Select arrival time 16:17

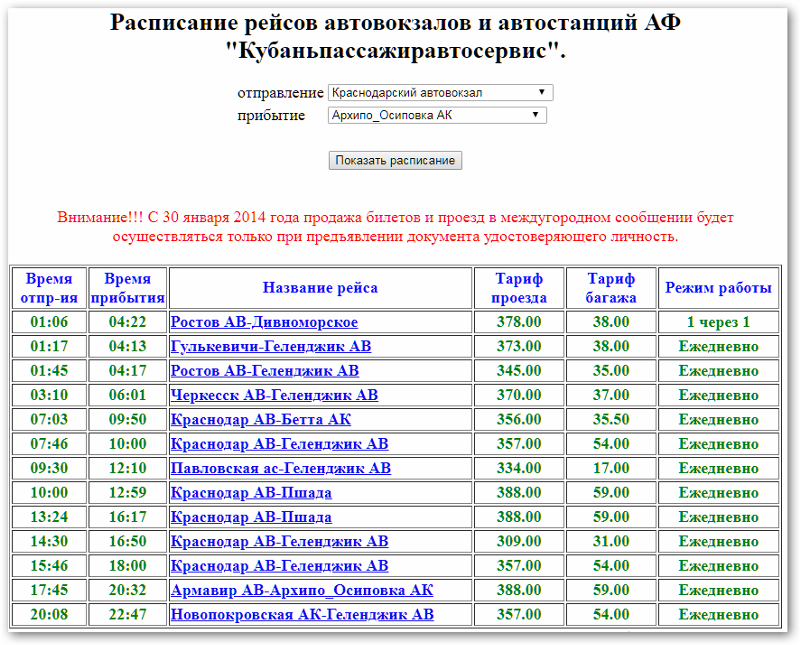click(x=128, y=517)
